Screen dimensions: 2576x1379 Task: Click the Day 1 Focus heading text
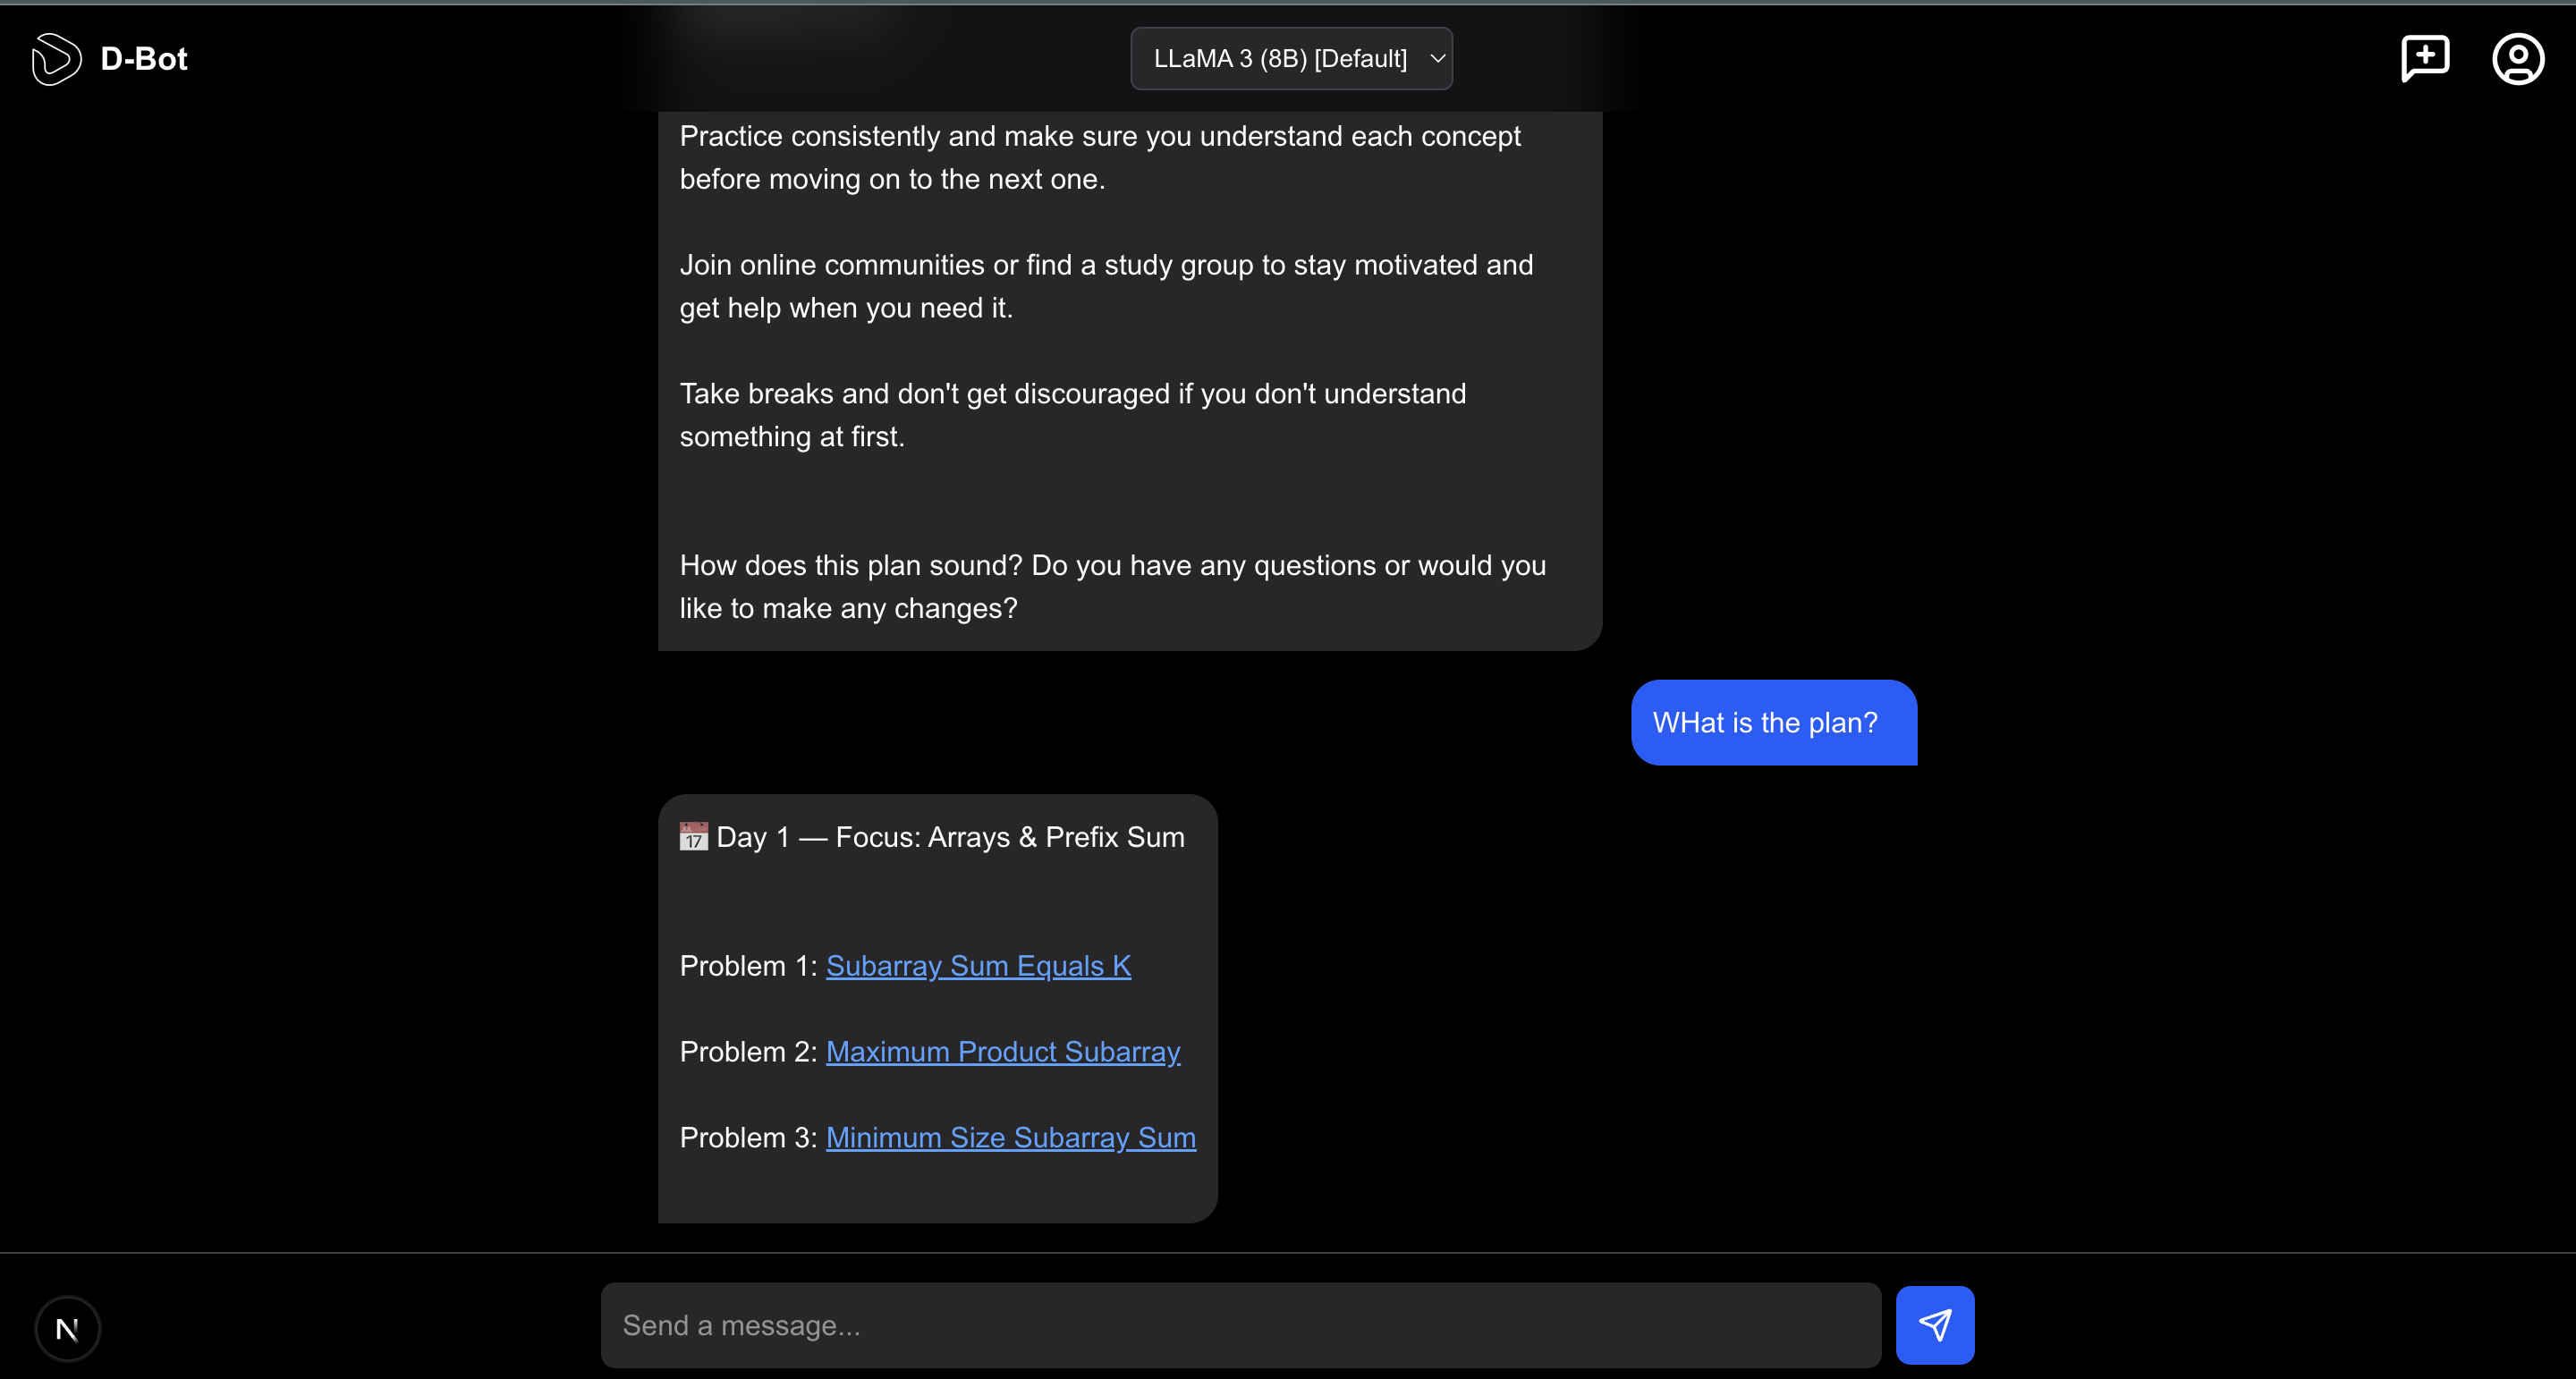(950, 837)
